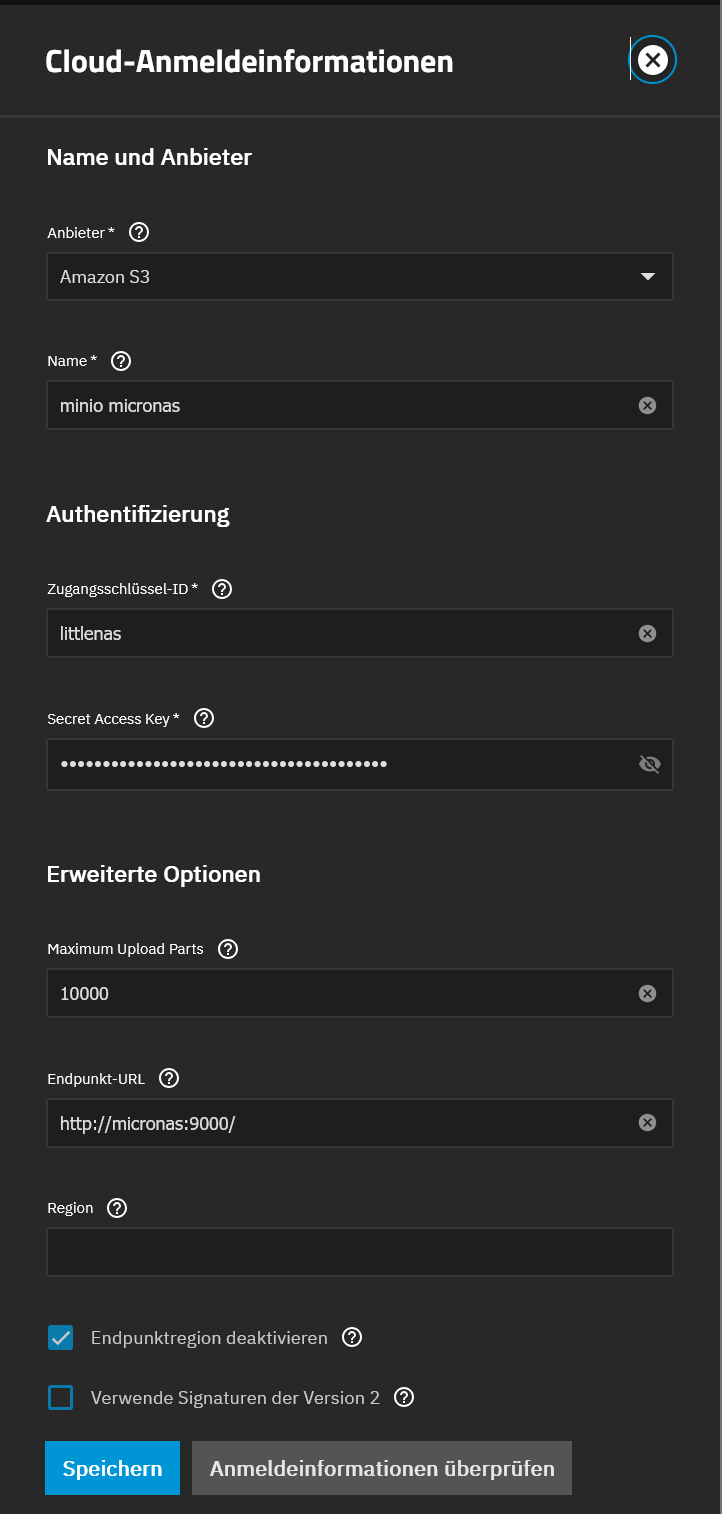Click the help icon next to Name
This screenshot has width=722, height=1514.
tap(120, 361)
